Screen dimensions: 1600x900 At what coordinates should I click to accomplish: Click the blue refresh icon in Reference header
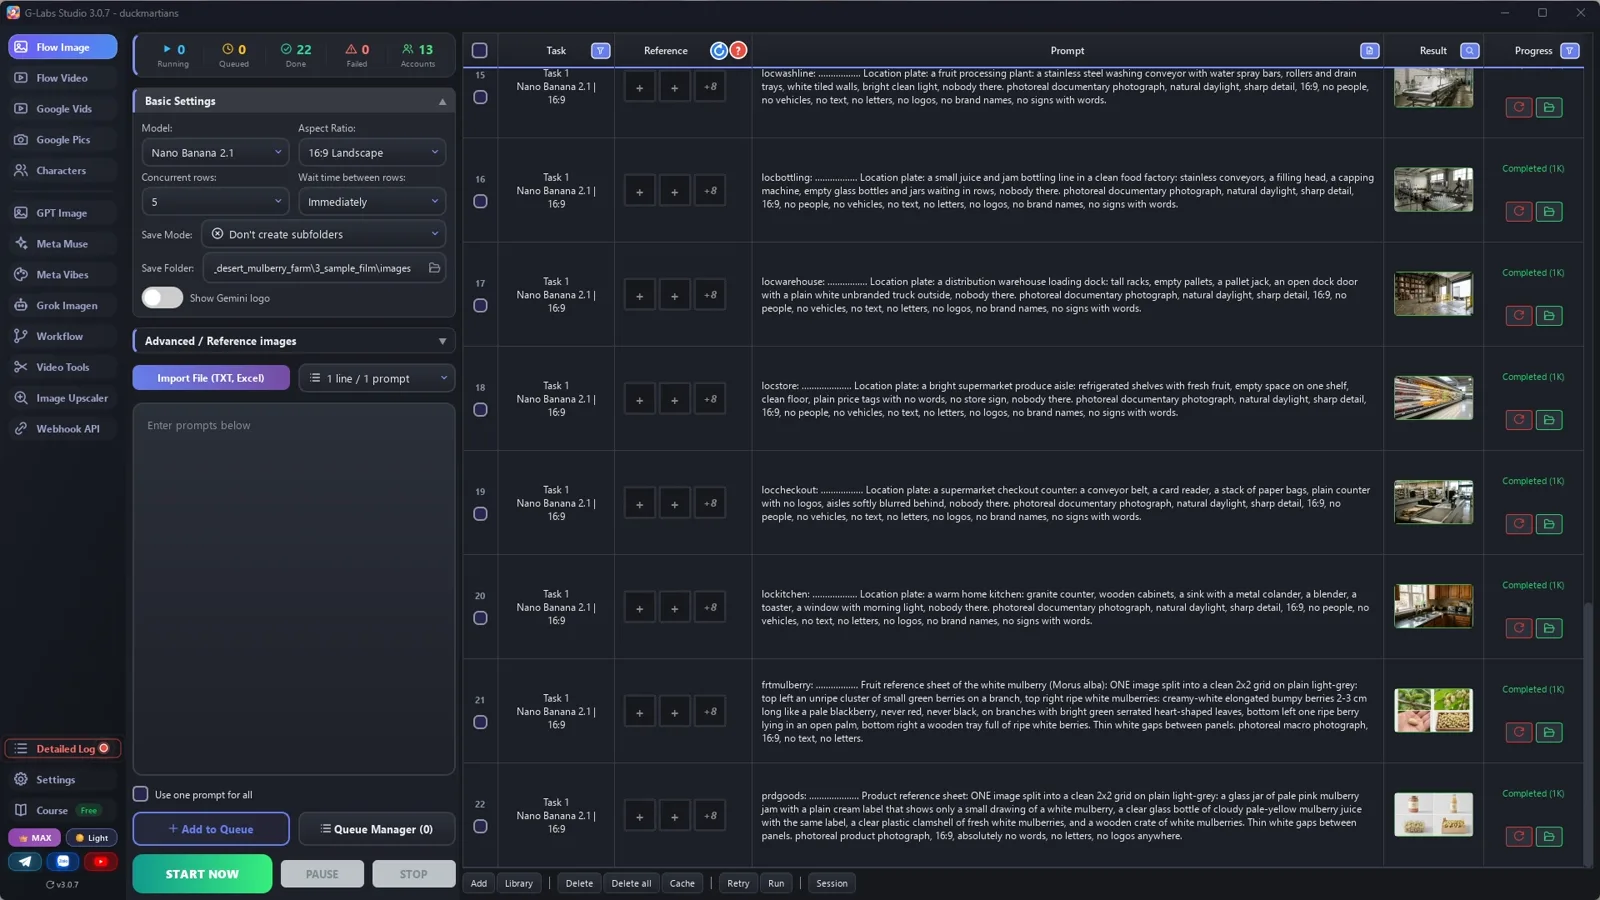coord(719,50)
